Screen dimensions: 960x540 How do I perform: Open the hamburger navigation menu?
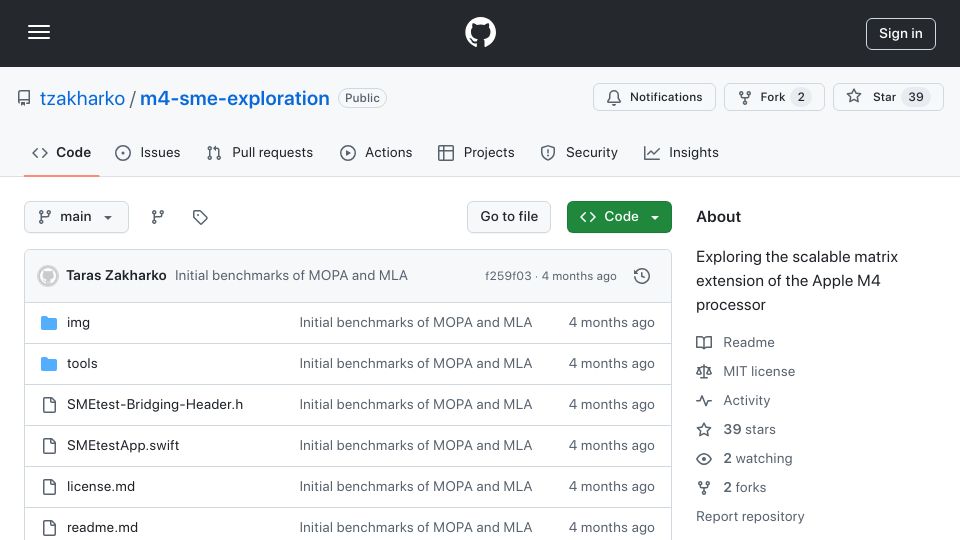click(39, 32)
